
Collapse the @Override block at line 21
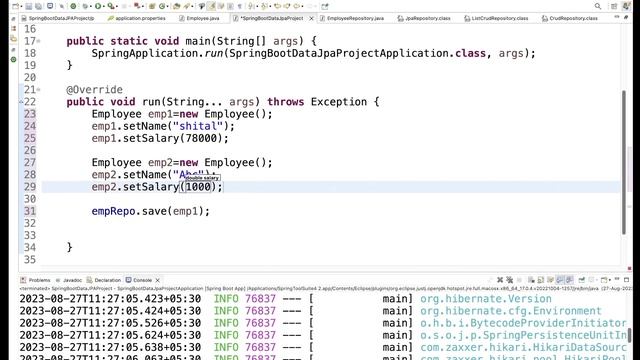tap(39, 90)
